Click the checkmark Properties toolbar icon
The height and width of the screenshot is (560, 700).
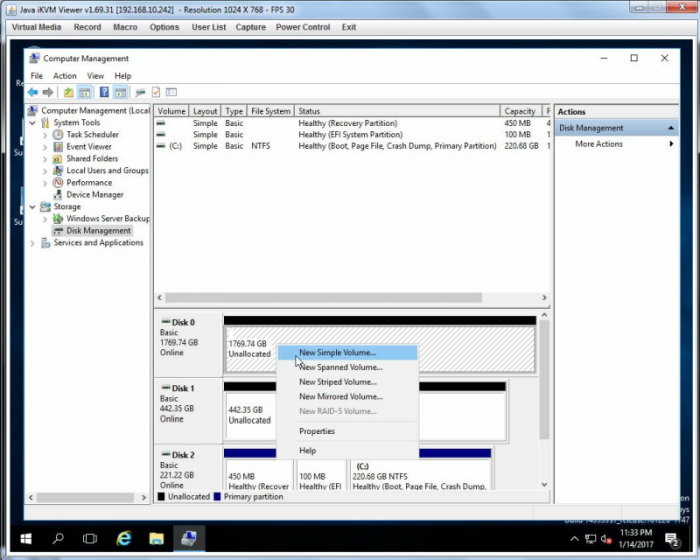click(156, 92)
